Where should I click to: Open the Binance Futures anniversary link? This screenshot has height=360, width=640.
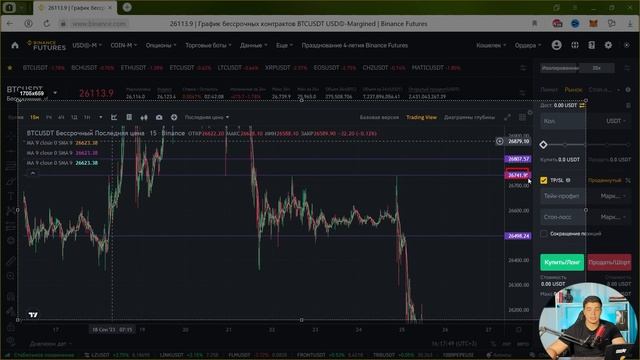355,45
